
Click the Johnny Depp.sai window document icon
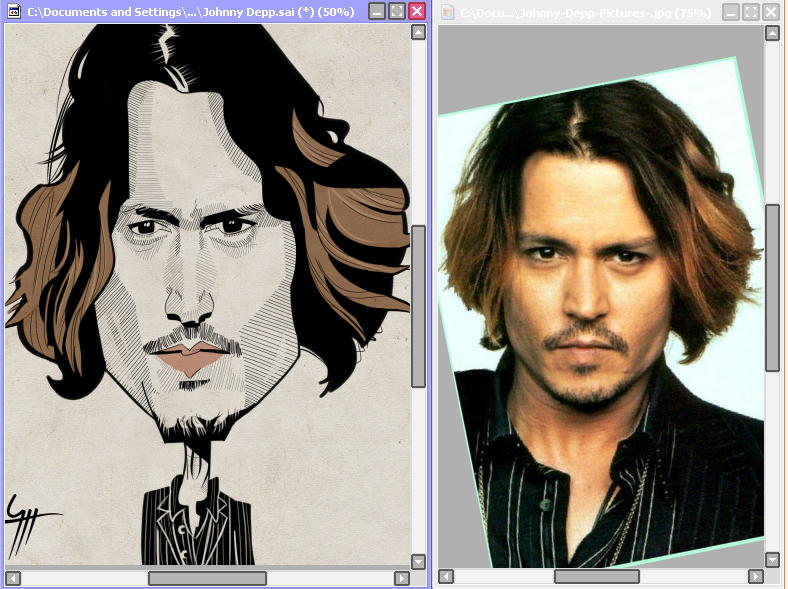coord(14,11)
